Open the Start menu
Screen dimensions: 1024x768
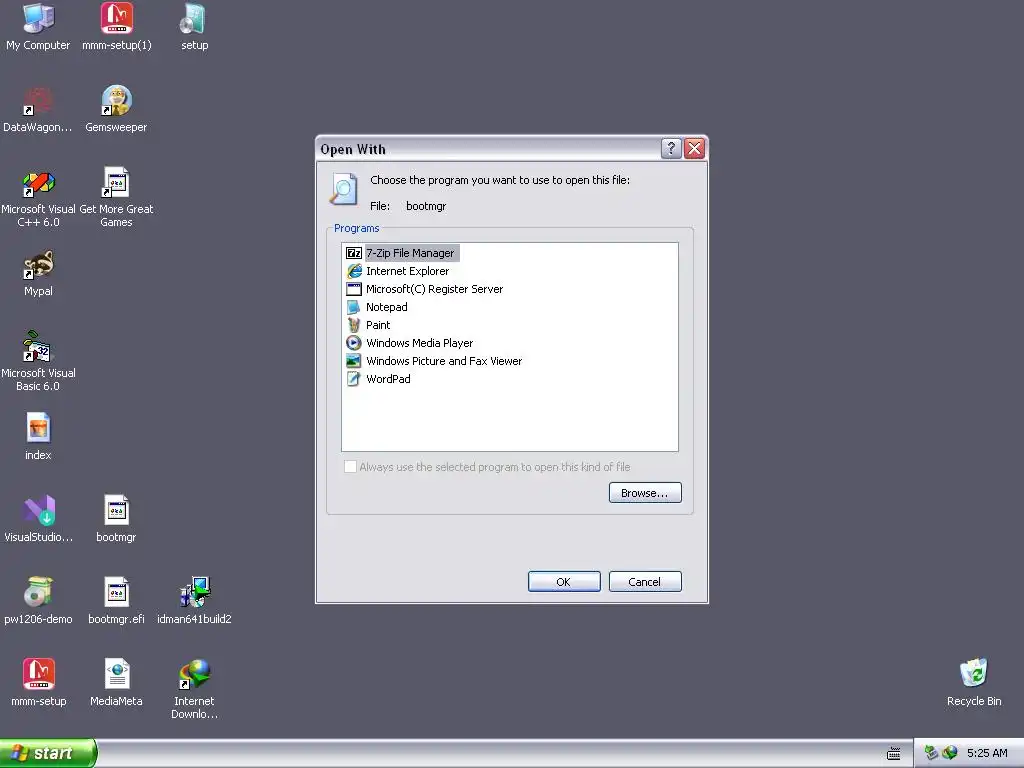[x=48, y=753]
